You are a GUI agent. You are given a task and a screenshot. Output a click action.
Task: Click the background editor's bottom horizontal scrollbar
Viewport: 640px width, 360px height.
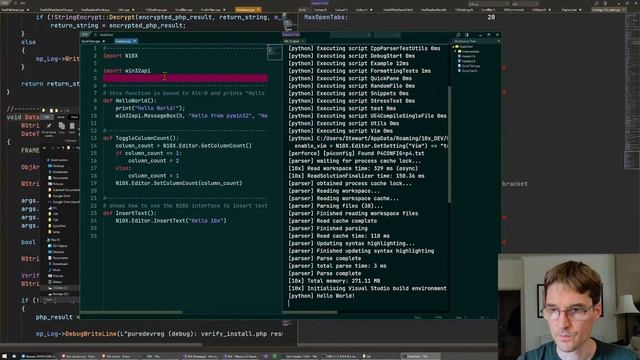click(102, 344)
